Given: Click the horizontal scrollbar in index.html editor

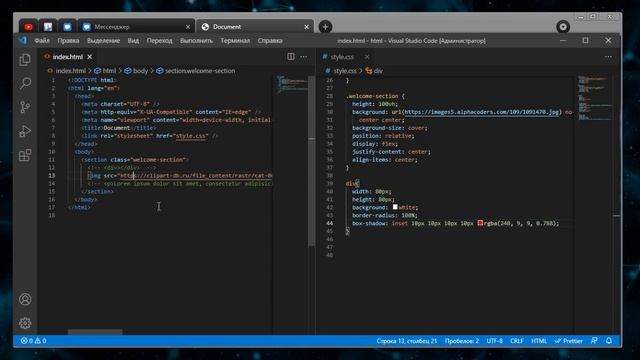Looking at the screenshot, I should tap(95, 331).
